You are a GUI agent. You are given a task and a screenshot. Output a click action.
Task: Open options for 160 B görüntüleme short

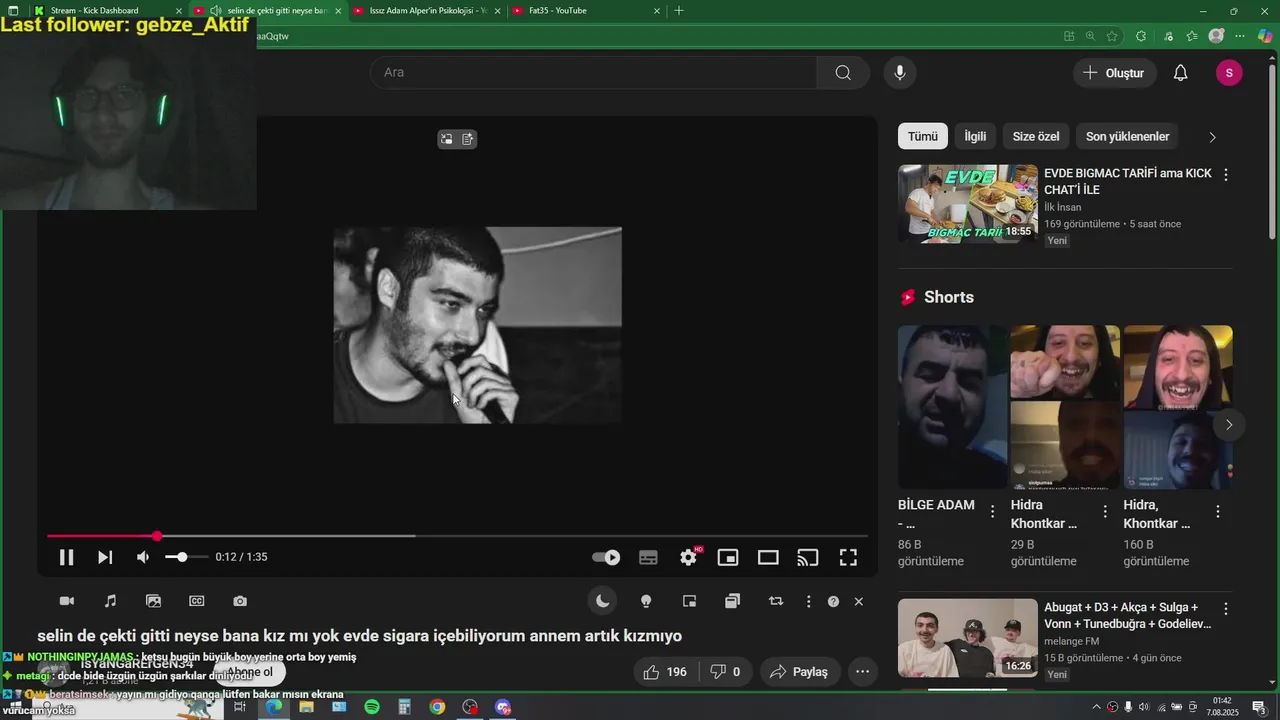pos(1218,511)
